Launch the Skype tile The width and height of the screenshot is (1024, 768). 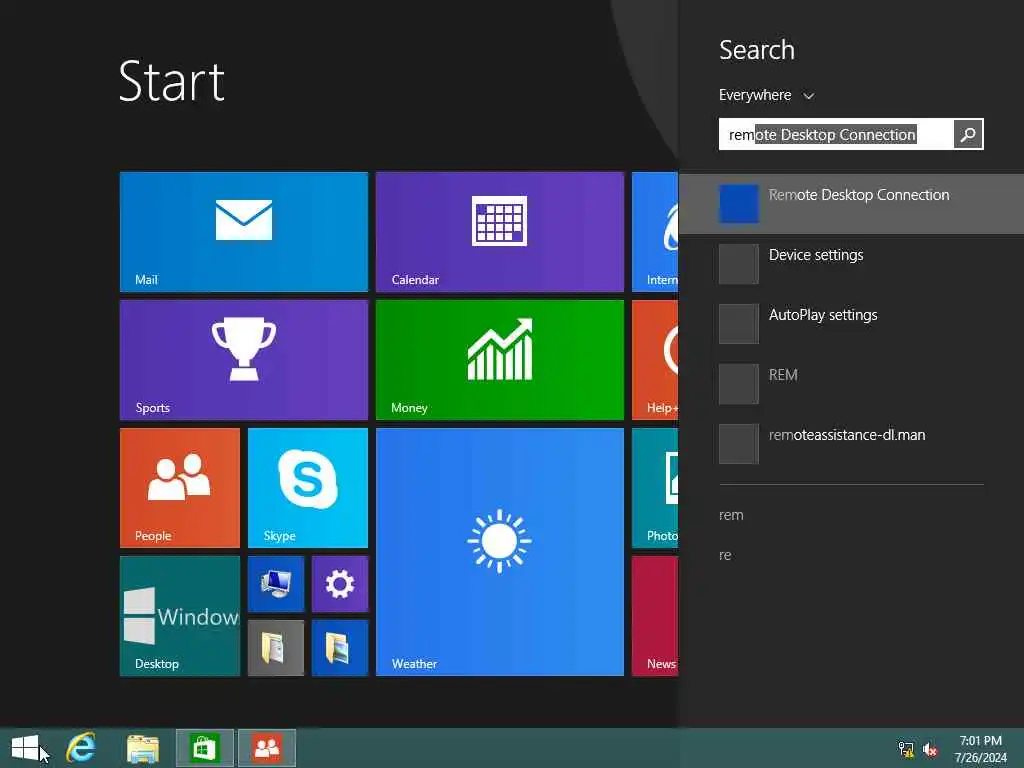tap(308, 488)
